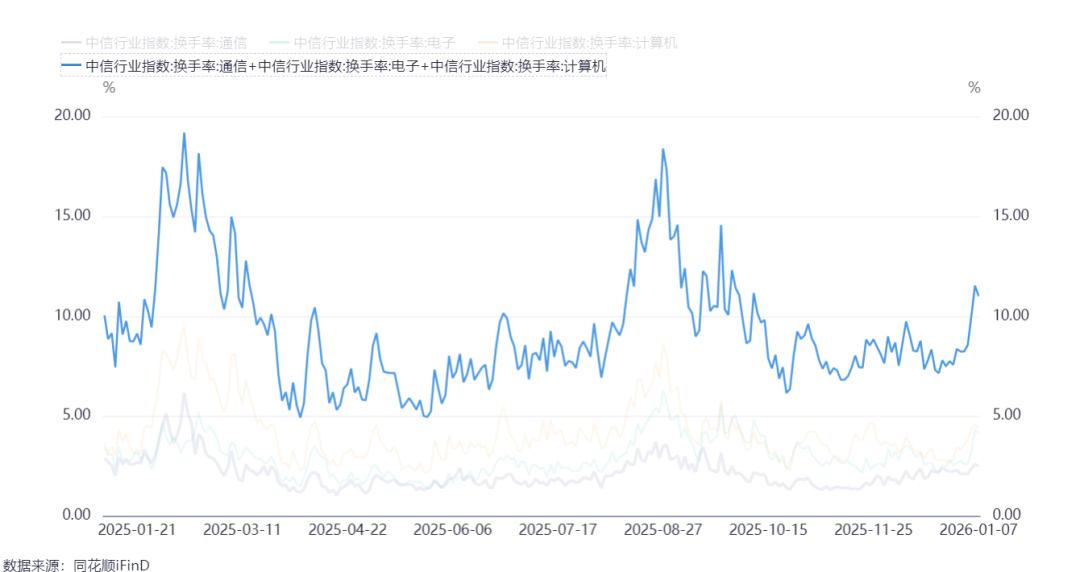Select x-axis date label 2025-07-17
Viewport: 1080px width, 572px height.
point(558,530)
